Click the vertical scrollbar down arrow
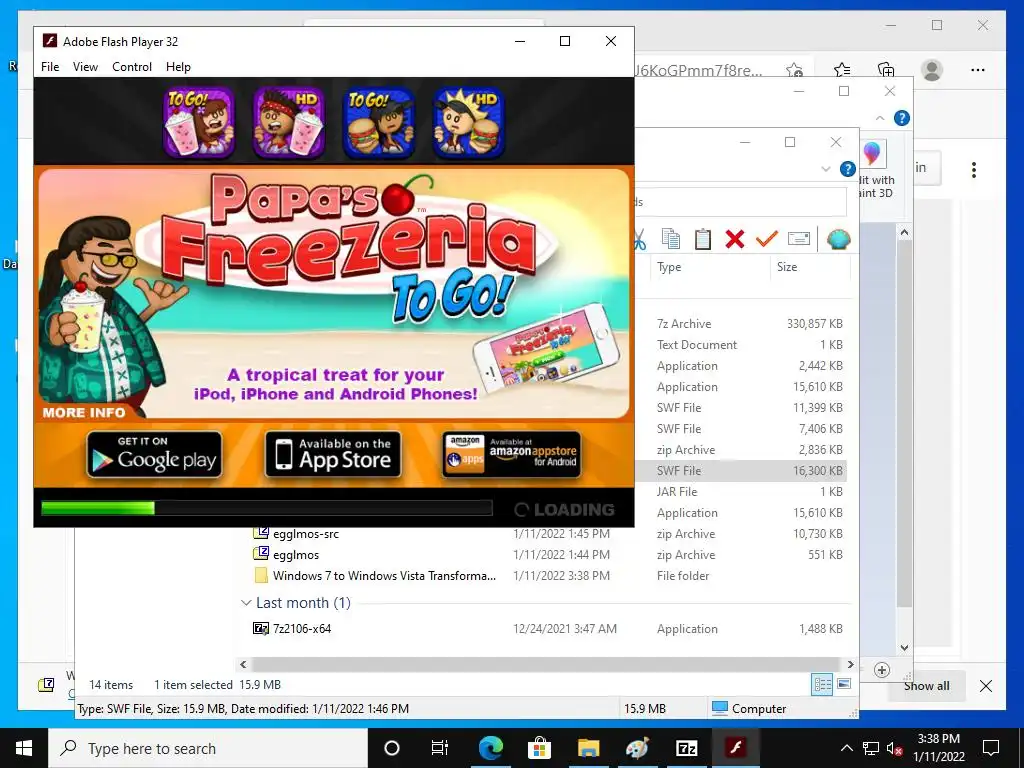The width and height of the screenshot is (1024, 768). click(904, 648)
